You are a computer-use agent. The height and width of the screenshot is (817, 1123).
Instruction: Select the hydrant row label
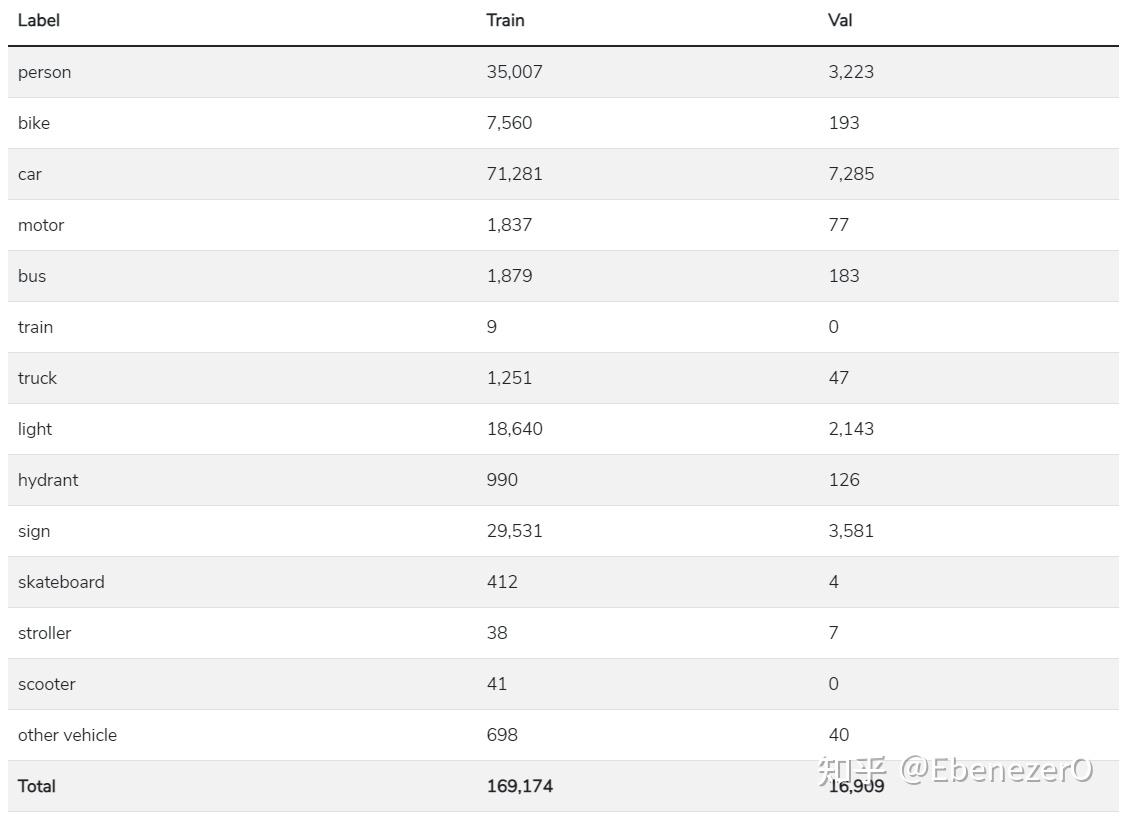click(x=48, y=480)
